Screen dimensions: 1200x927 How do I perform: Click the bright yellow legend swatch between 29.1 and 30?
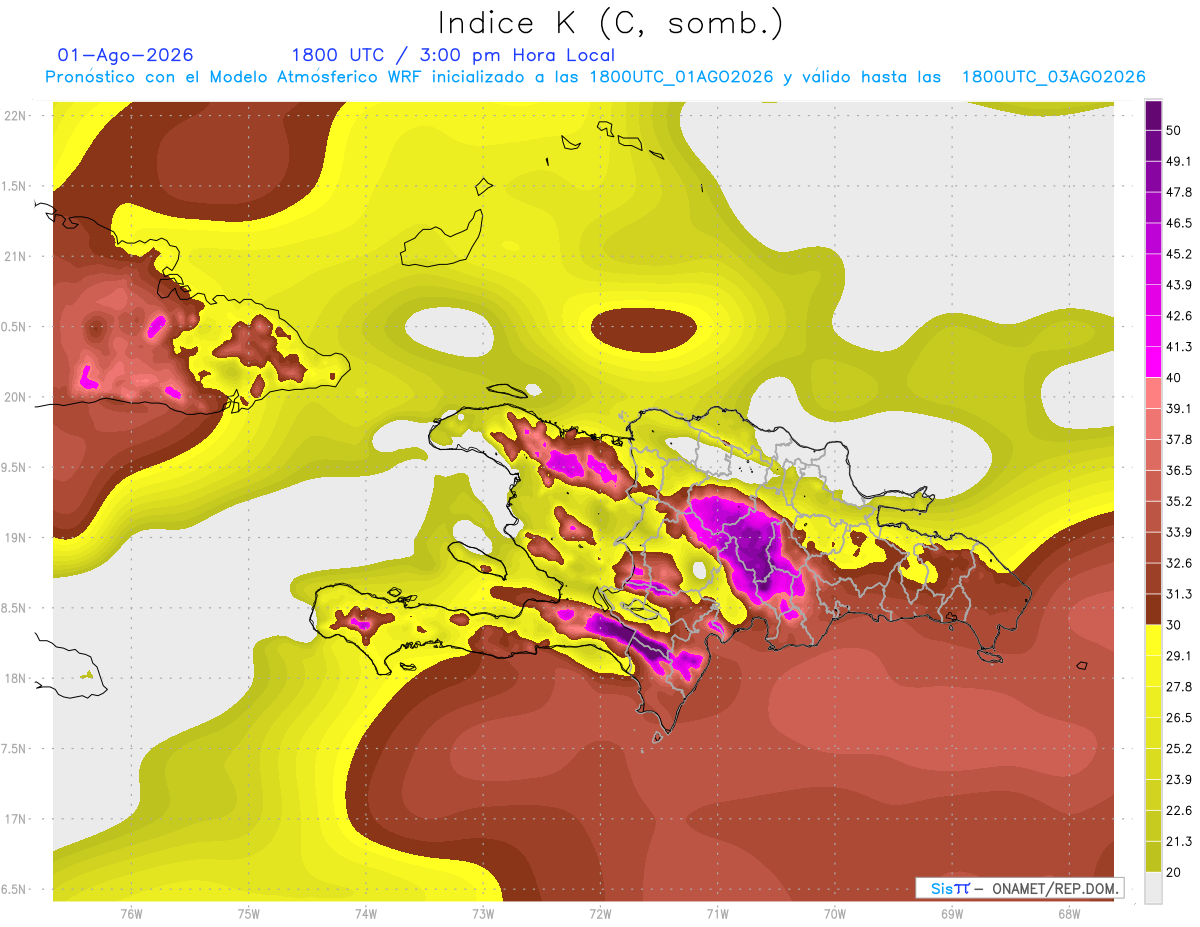tap(1153, 640)
